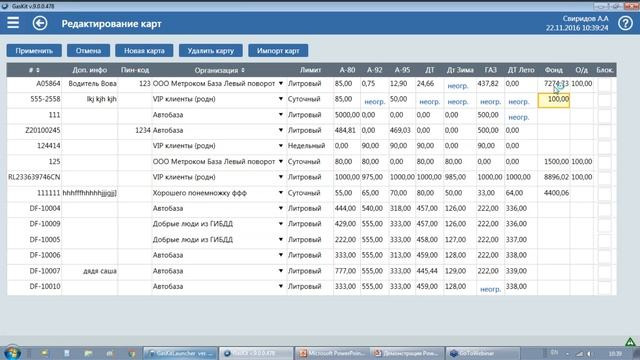Expand organization dropdown for card 125
Image resolution: width=640 pixels, height=360 pixels.
tap(281, 161)
